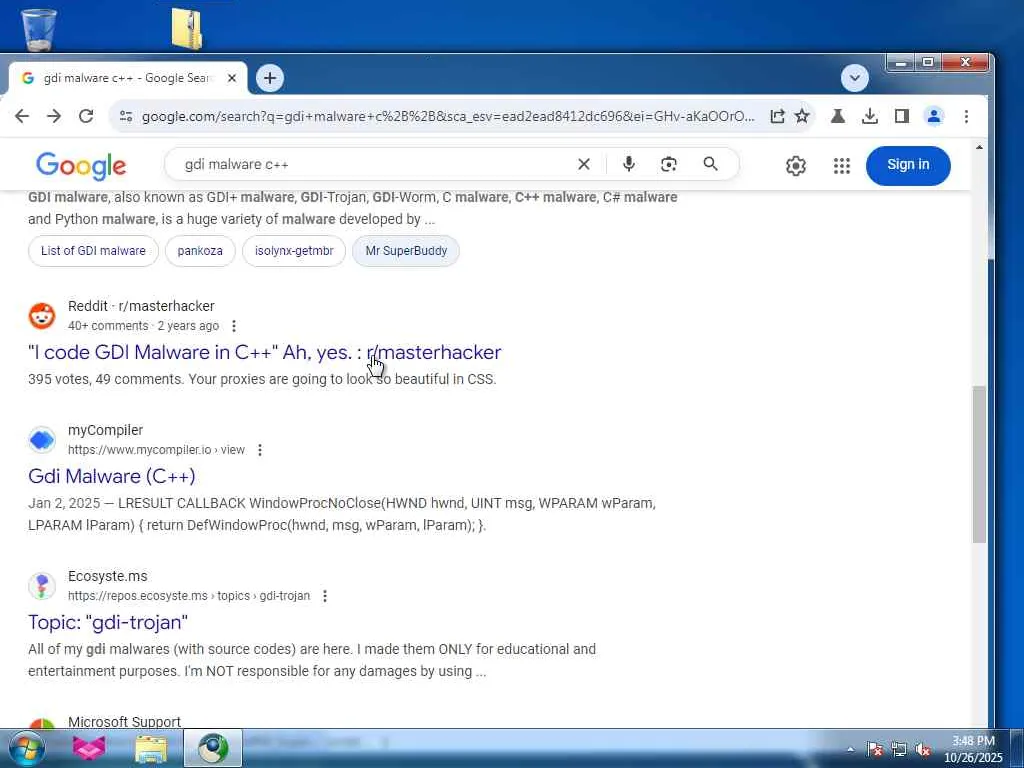Select the Mr SuperBuddy chip
The height and width of the screenshot is (768, 1024).
pos(406,251)
